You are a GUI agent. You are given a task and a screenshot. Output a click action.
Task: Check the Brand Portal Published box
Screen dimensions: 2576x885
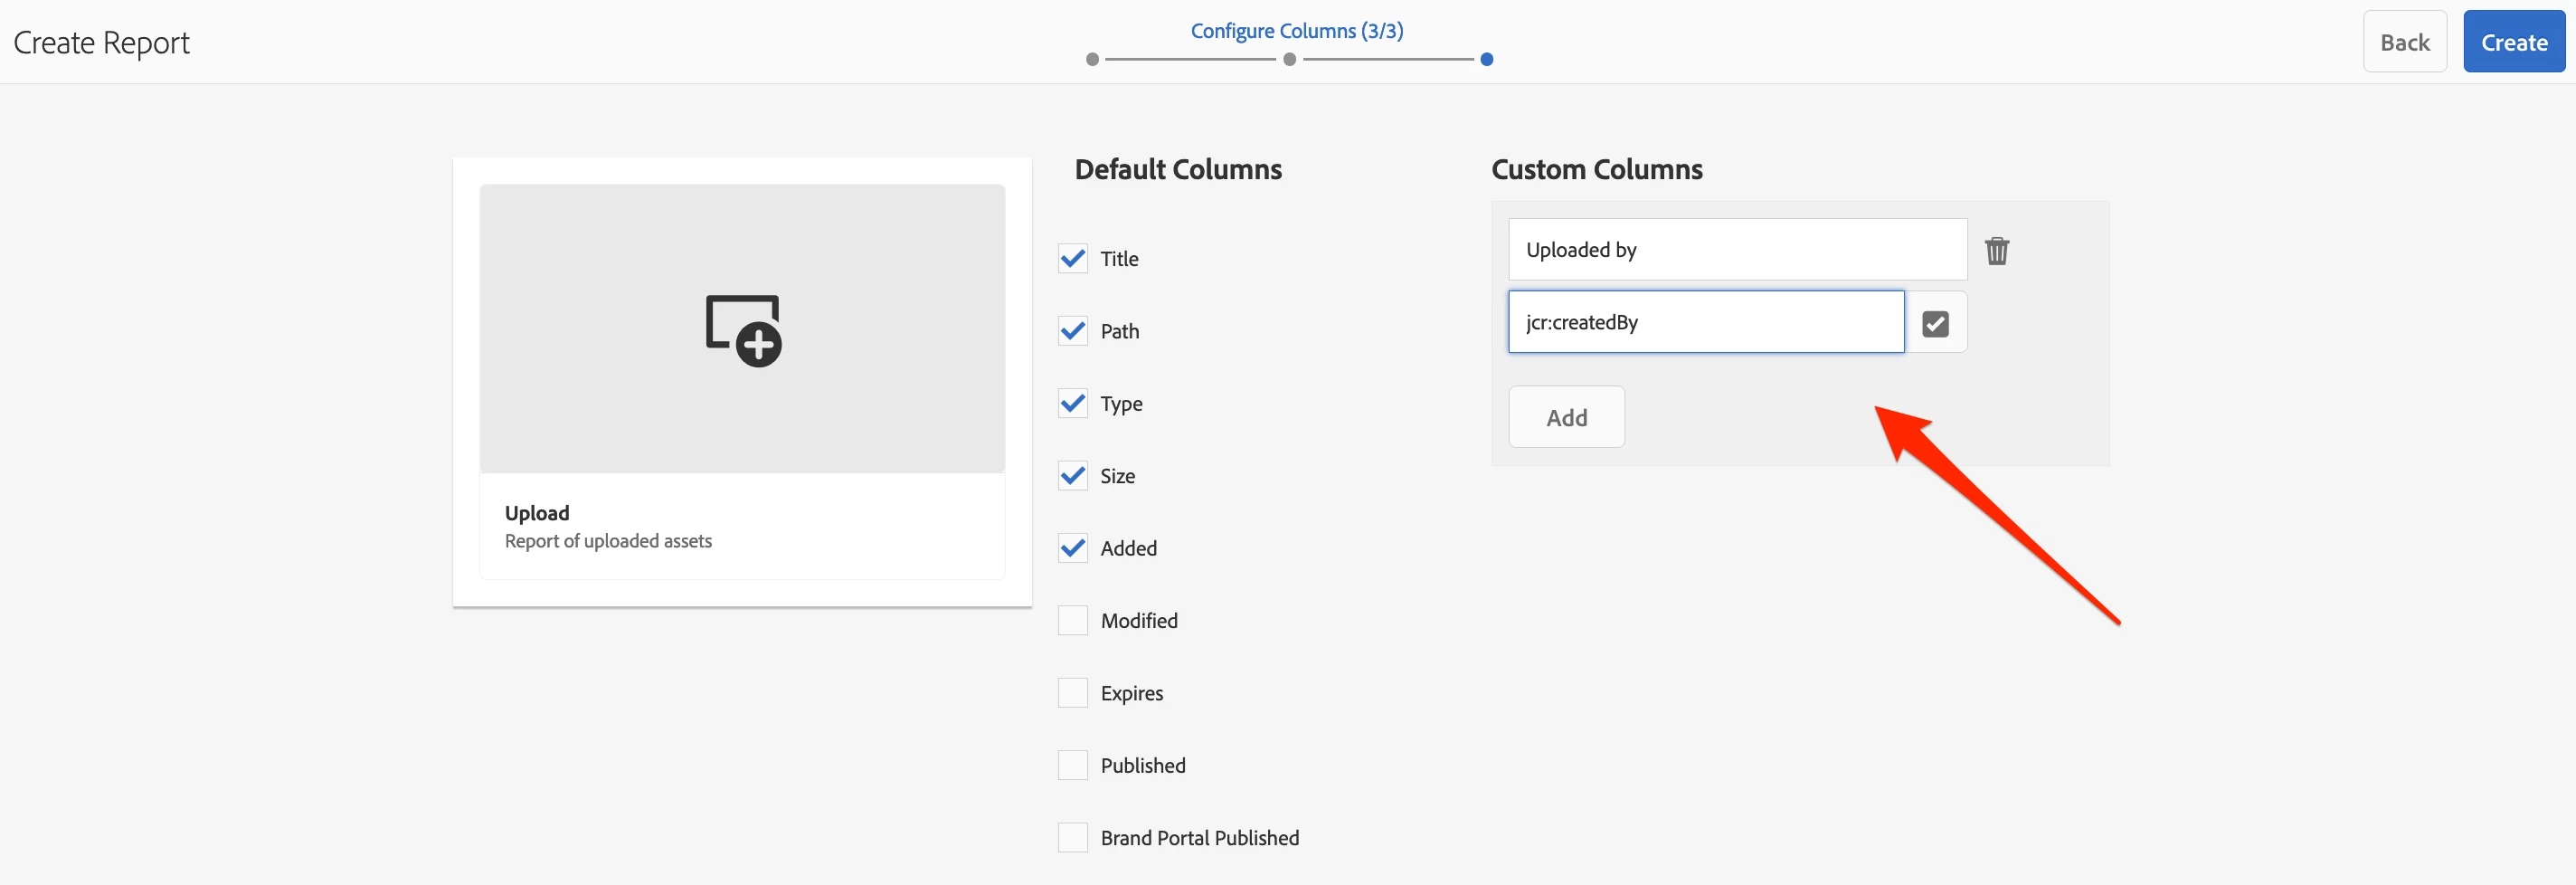(x=1073, y=838)
